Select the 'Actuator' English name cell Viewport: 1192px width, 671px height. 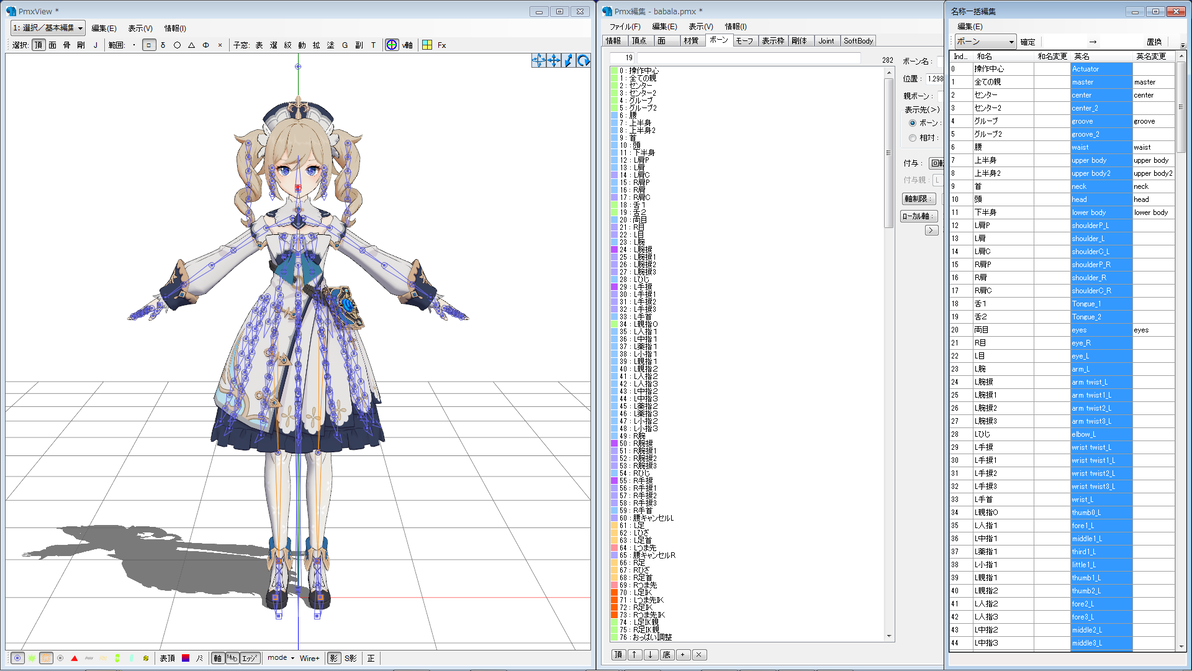click(x=1101, y=69)
